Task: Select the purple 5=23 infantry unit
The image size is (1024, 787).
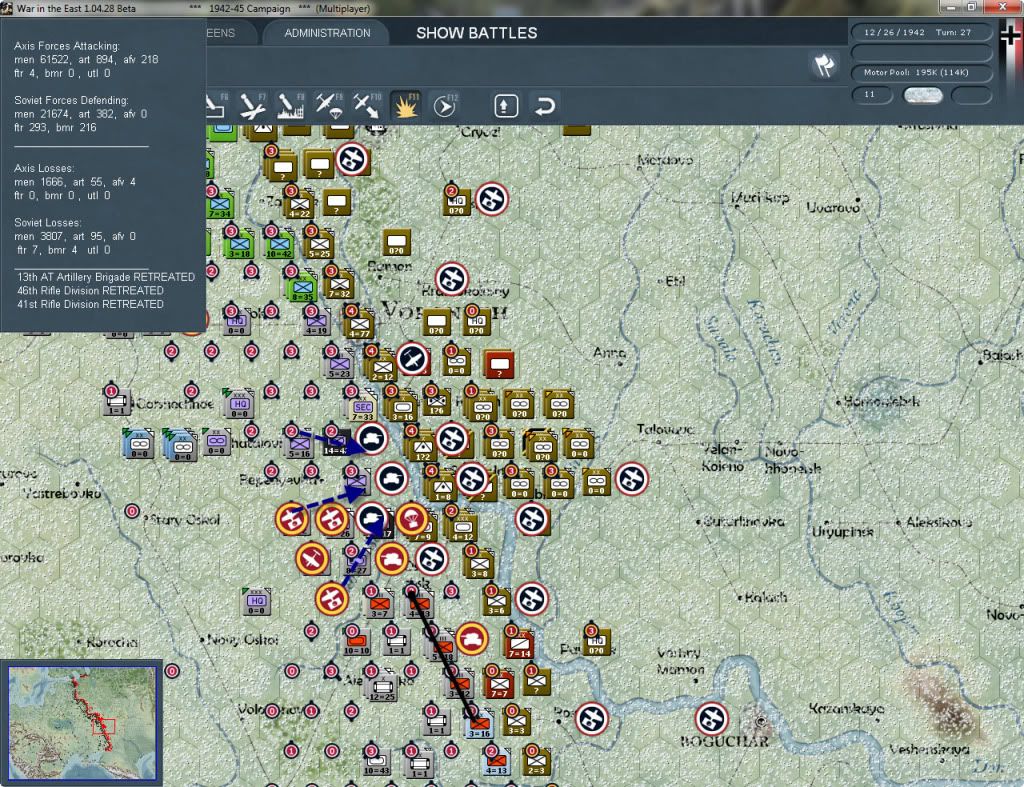Action: [x=339, y=364]
